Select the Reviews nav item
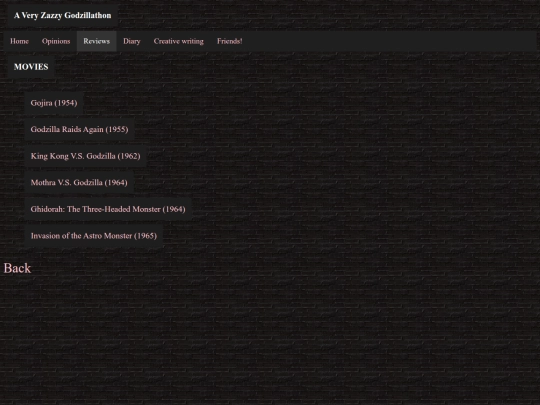The image size is (540, 405). [x=96, y=41]
